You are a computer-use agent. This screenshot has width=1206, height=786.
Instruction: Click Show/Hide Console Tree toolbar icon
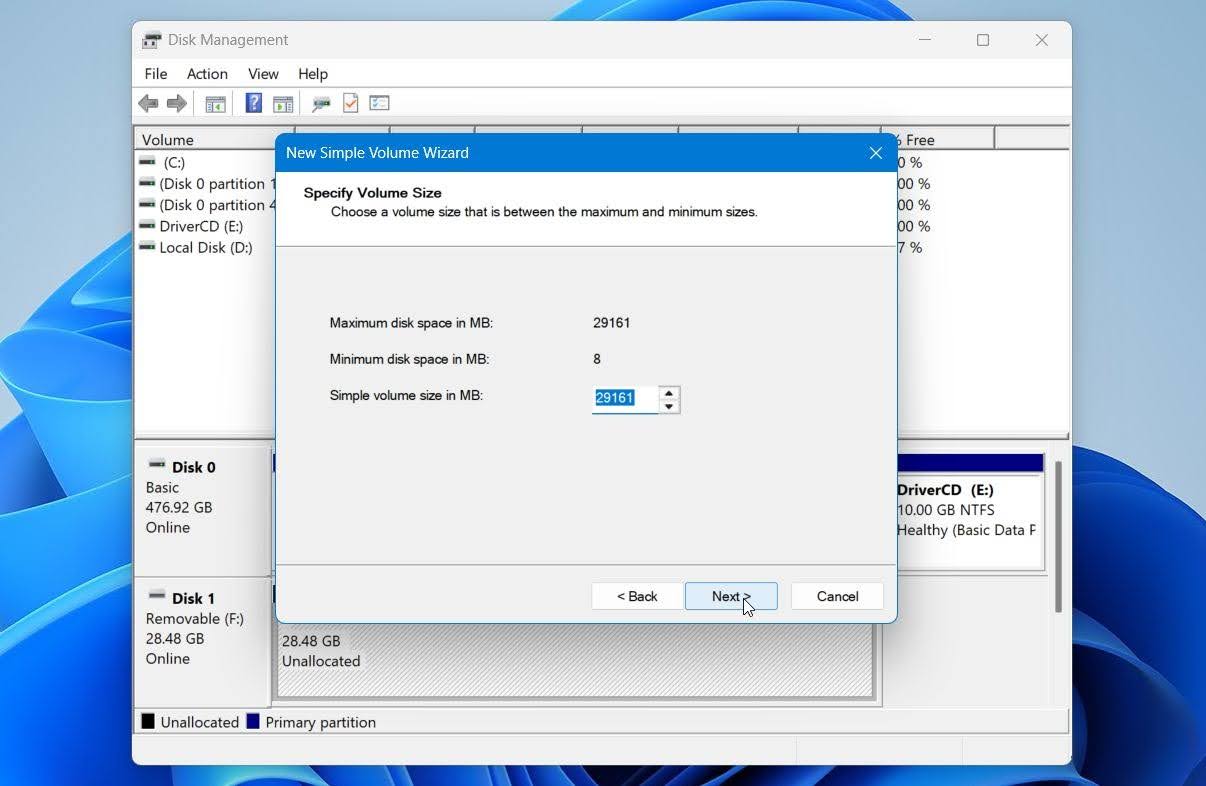[x=215, y=103]
